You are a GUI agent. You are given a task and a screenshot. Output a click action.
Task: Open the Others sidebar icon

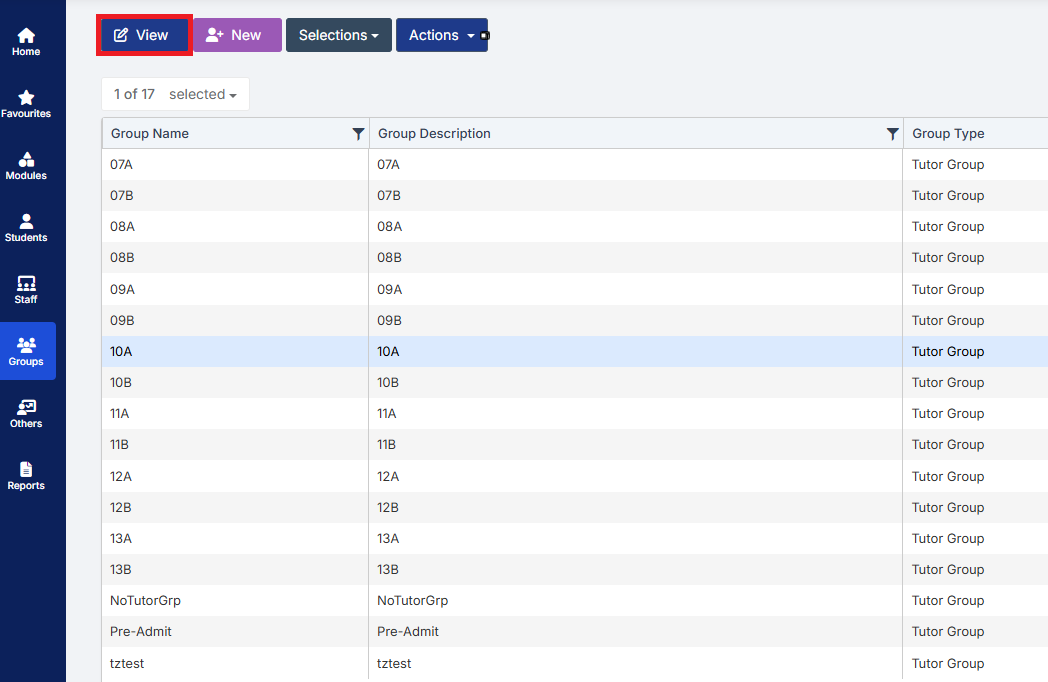25,412
